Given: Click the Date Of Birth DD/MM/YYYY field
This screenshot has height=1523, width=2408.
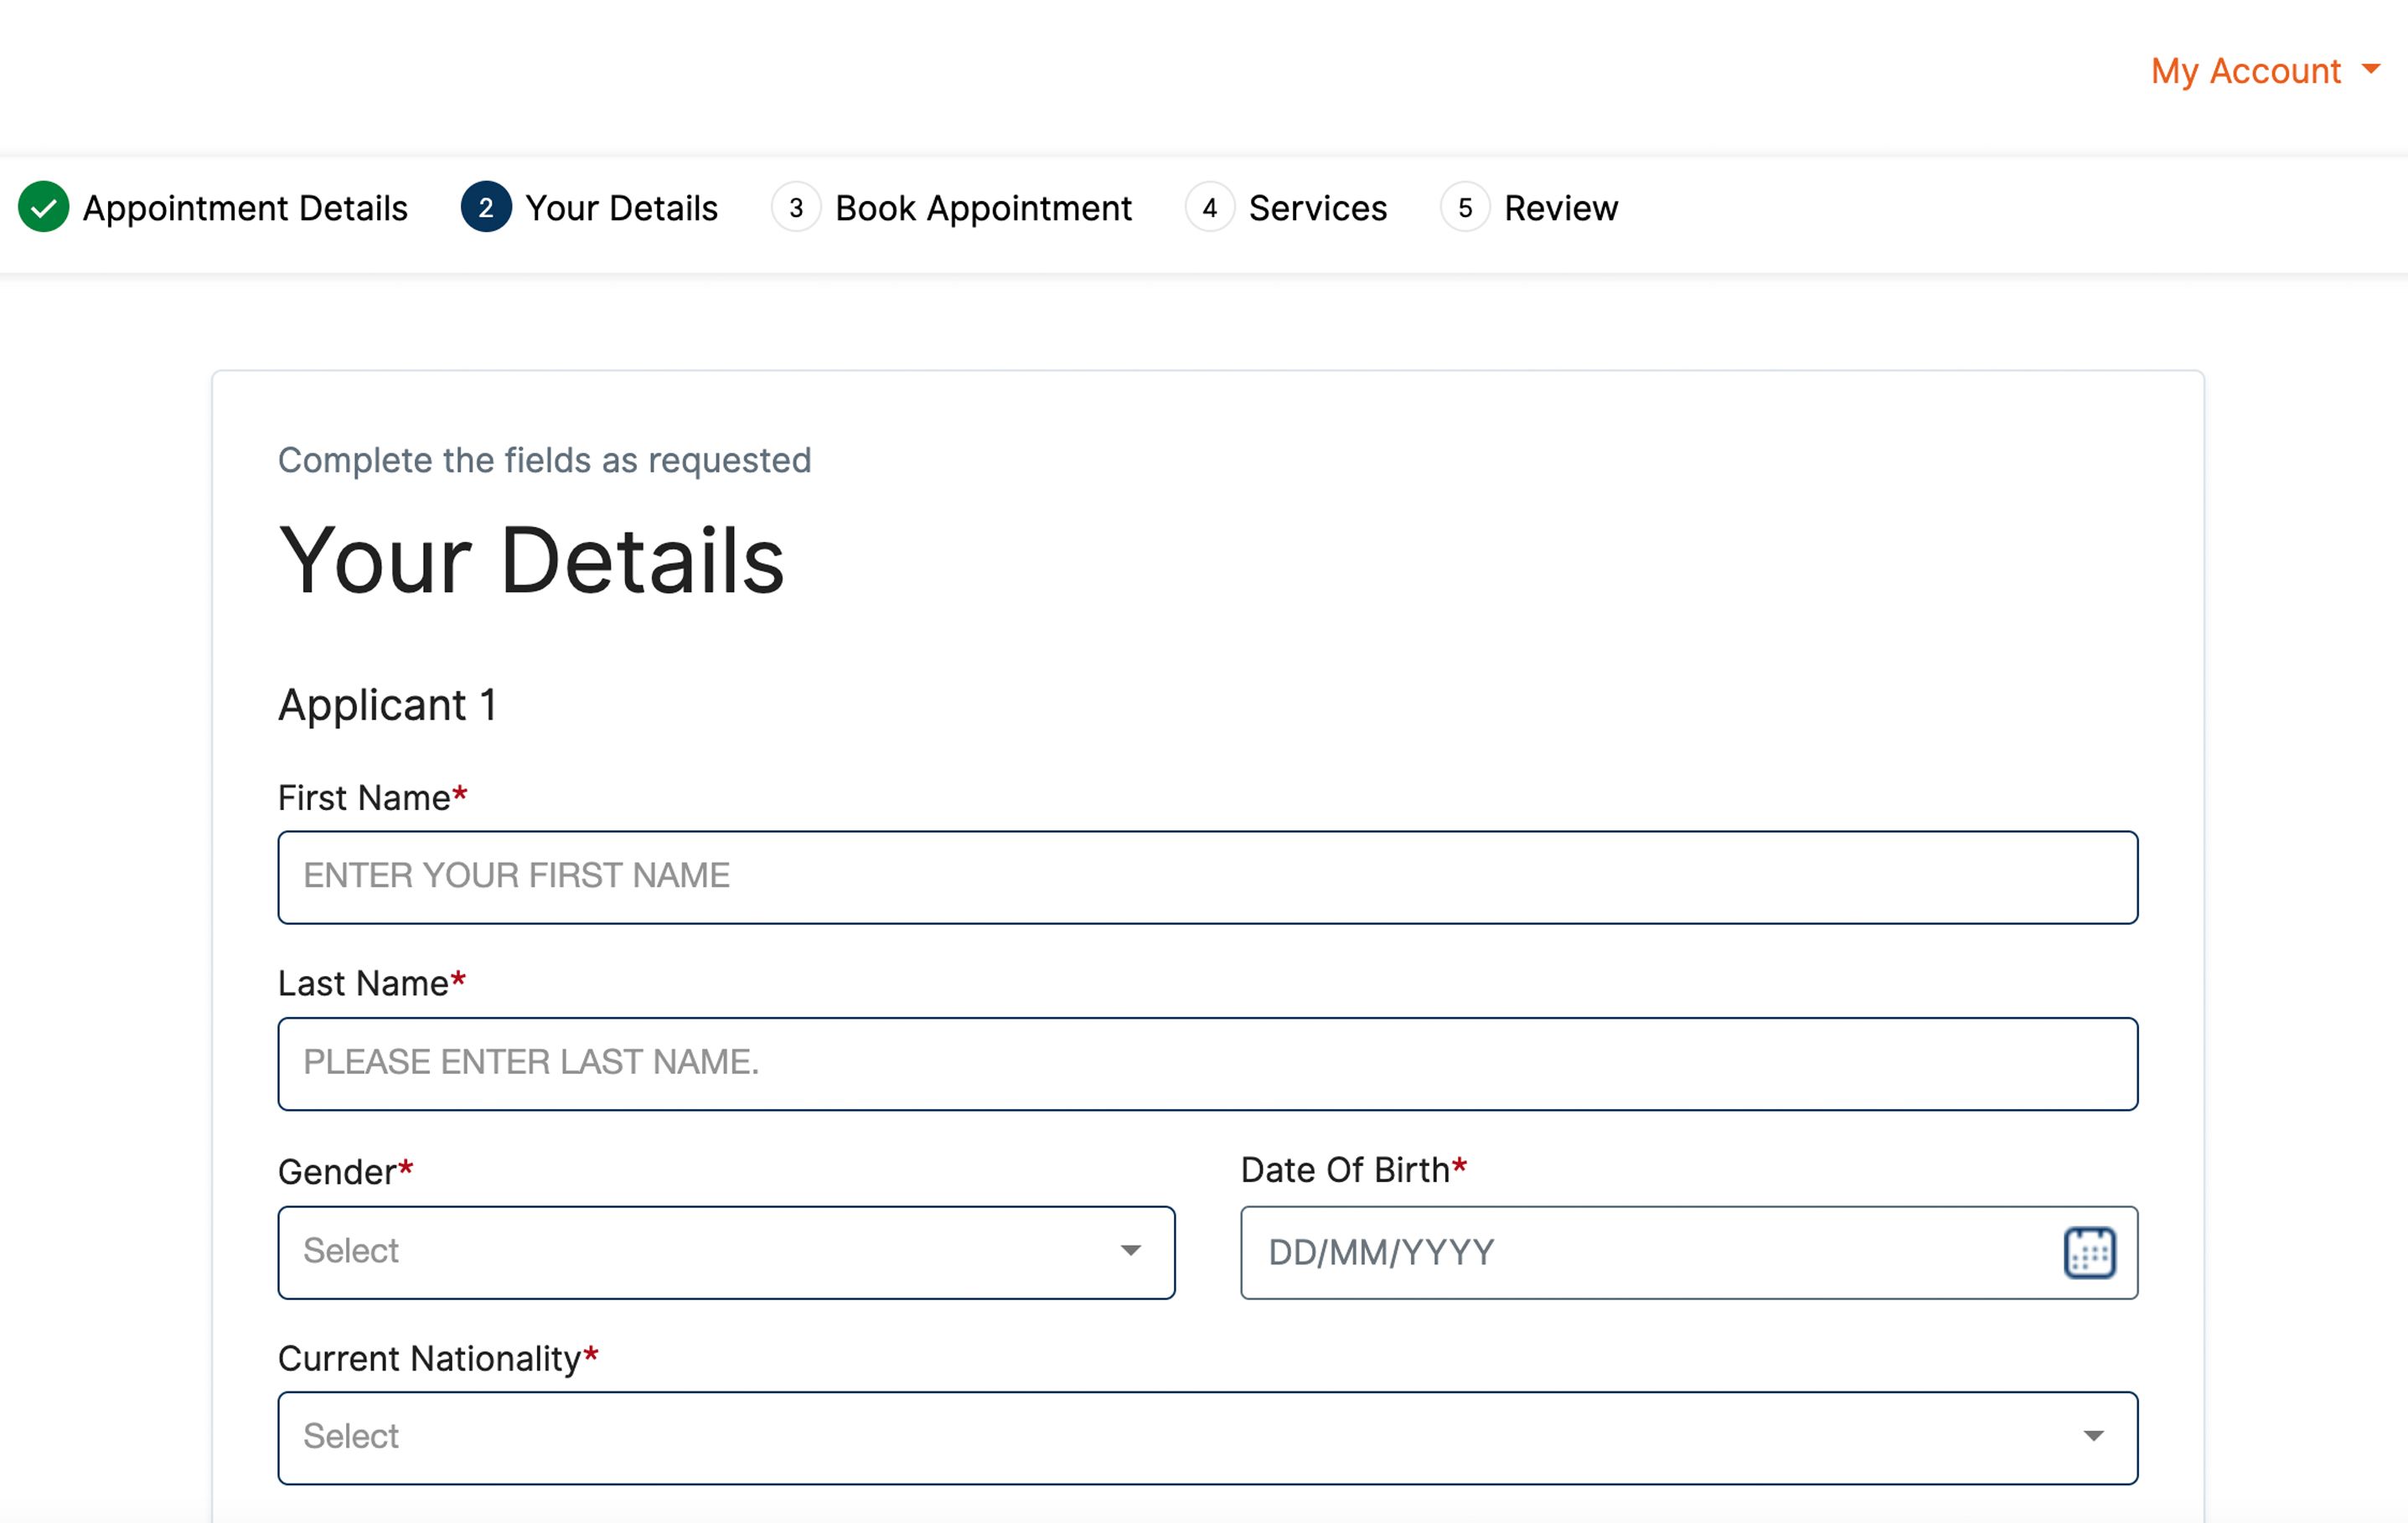Looking at the screenshot, I should (x=1600, y=1251).
